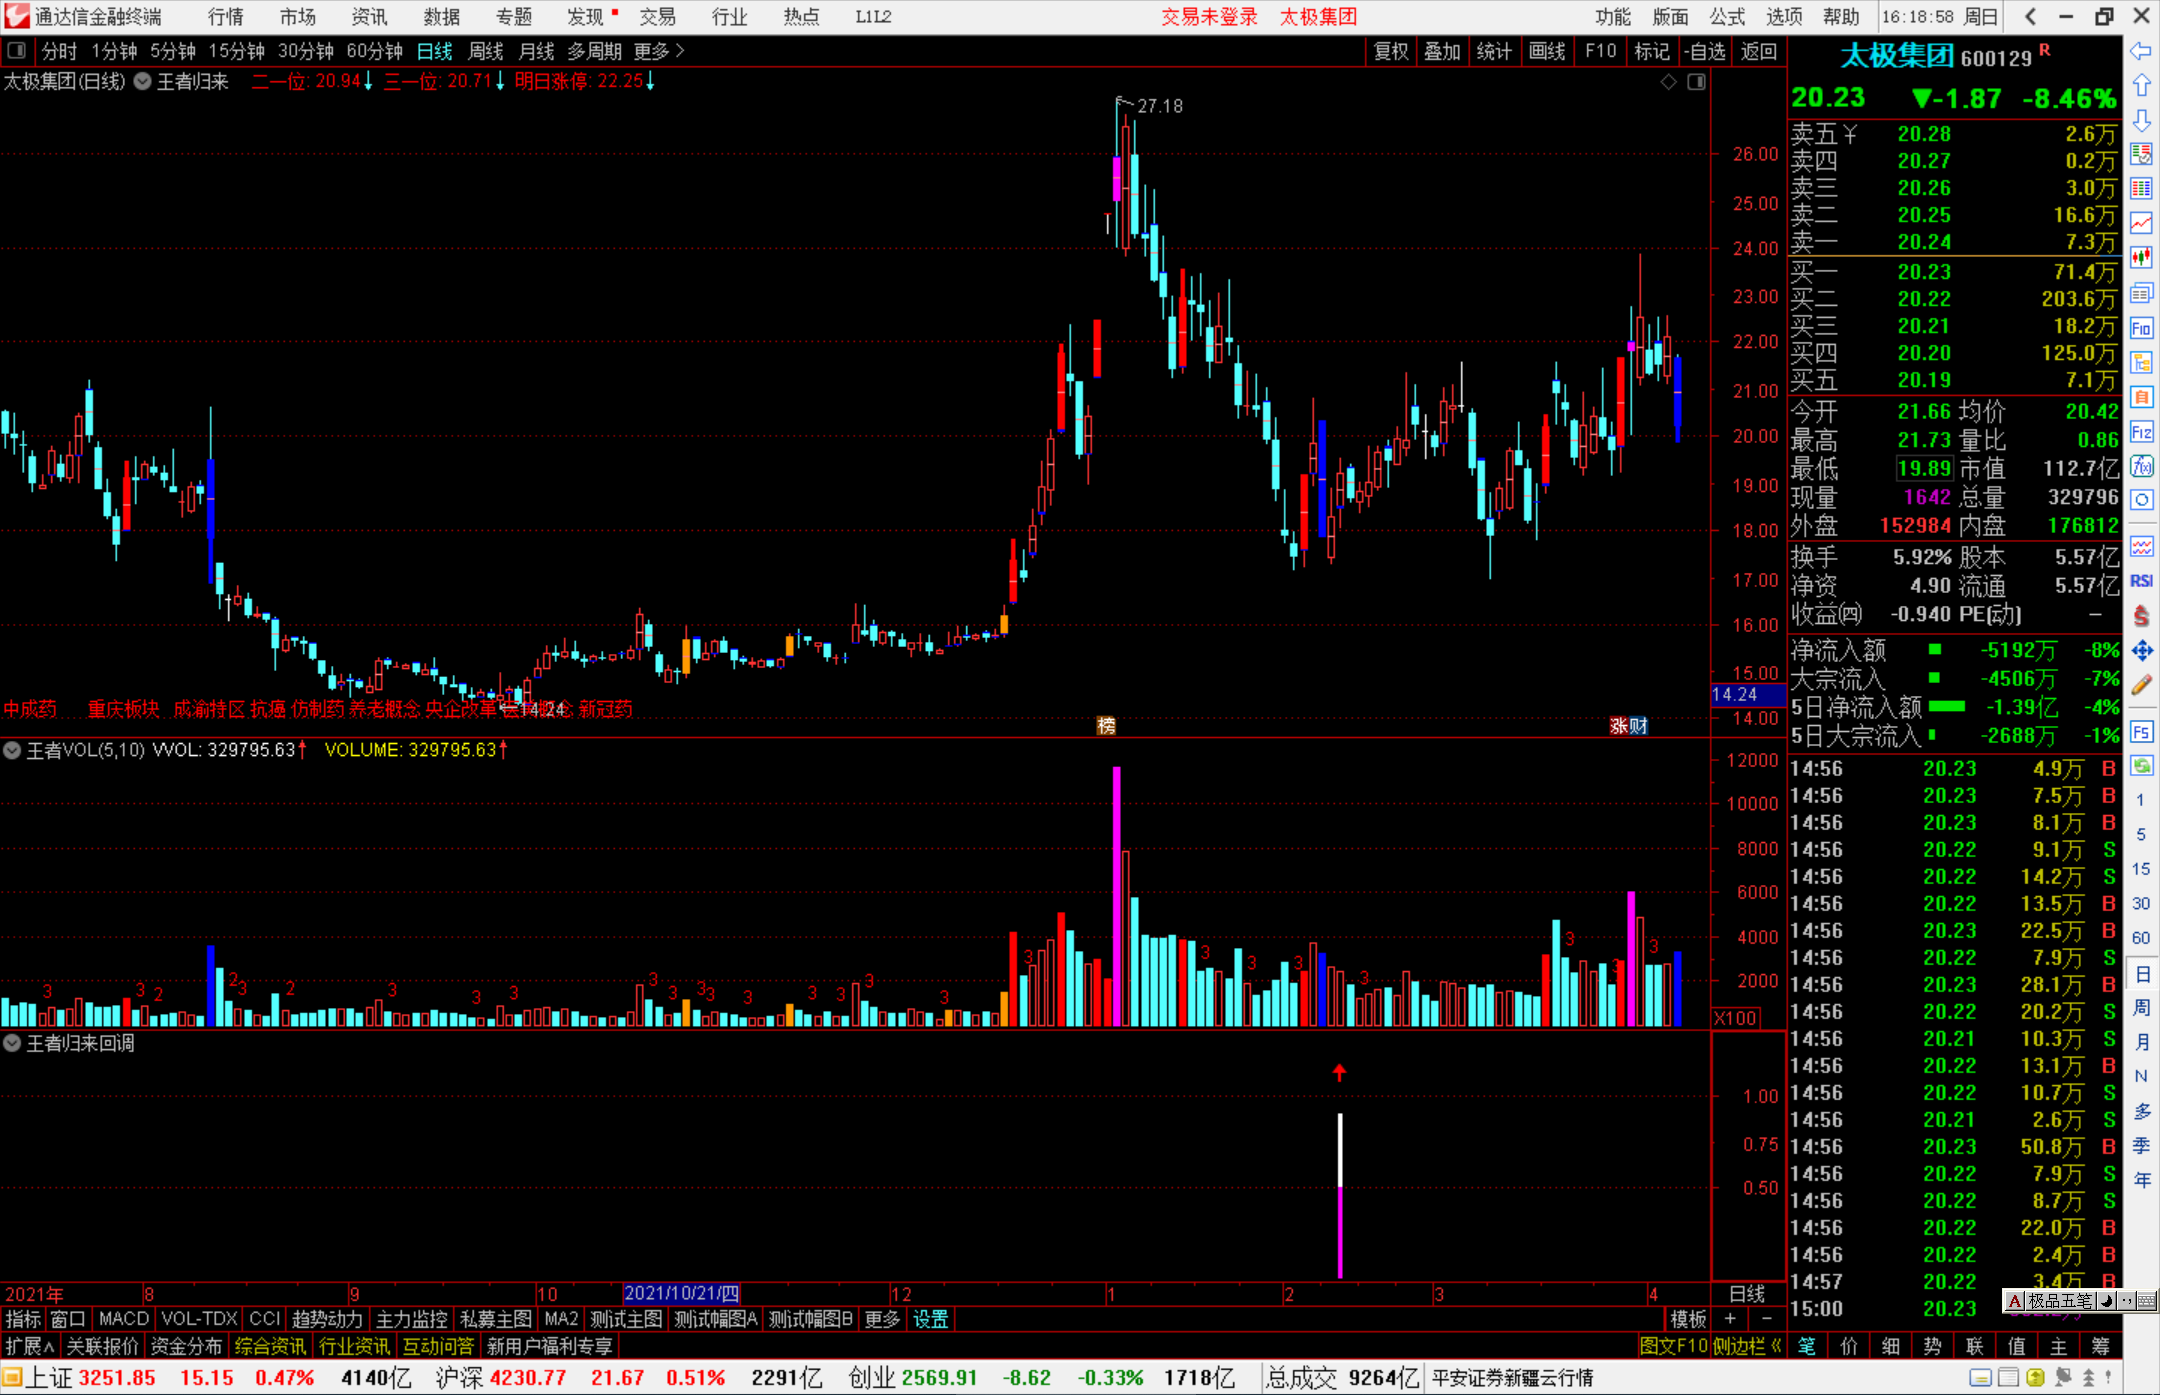
Task: Open the red line trend chart icon
Action: (2141, 224)
